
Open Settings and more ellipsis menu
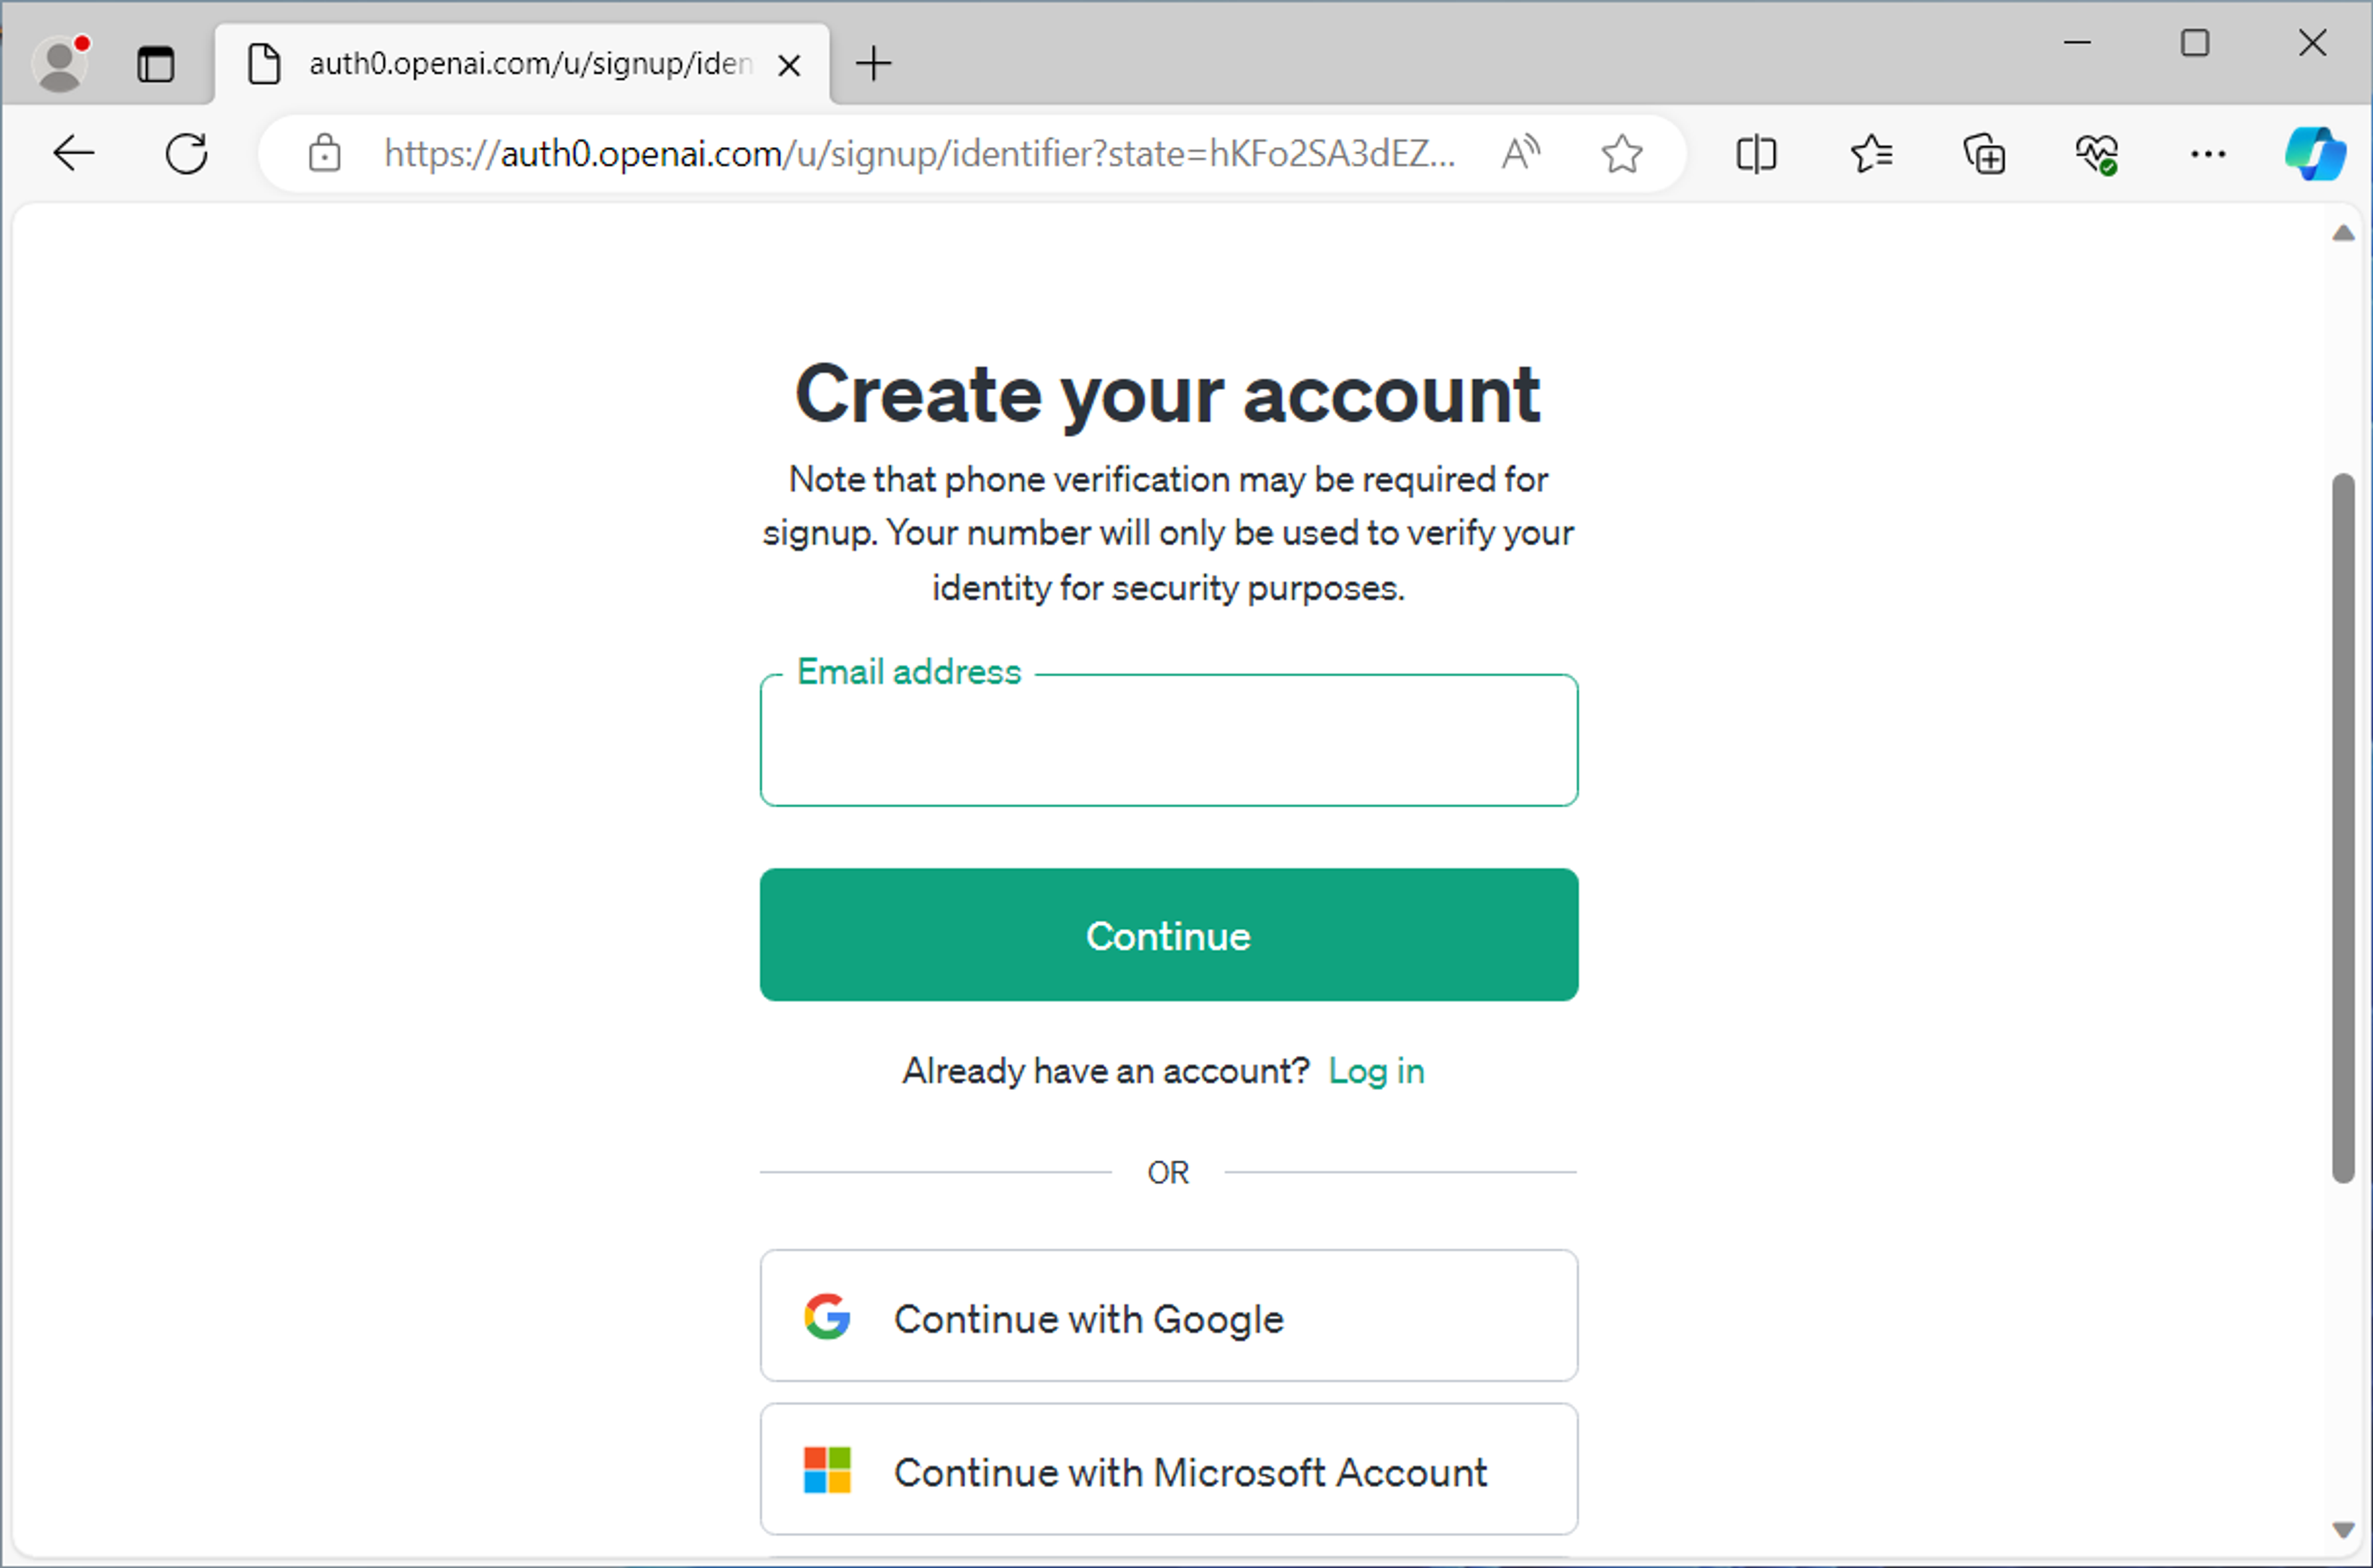[x=2208, y=154]
